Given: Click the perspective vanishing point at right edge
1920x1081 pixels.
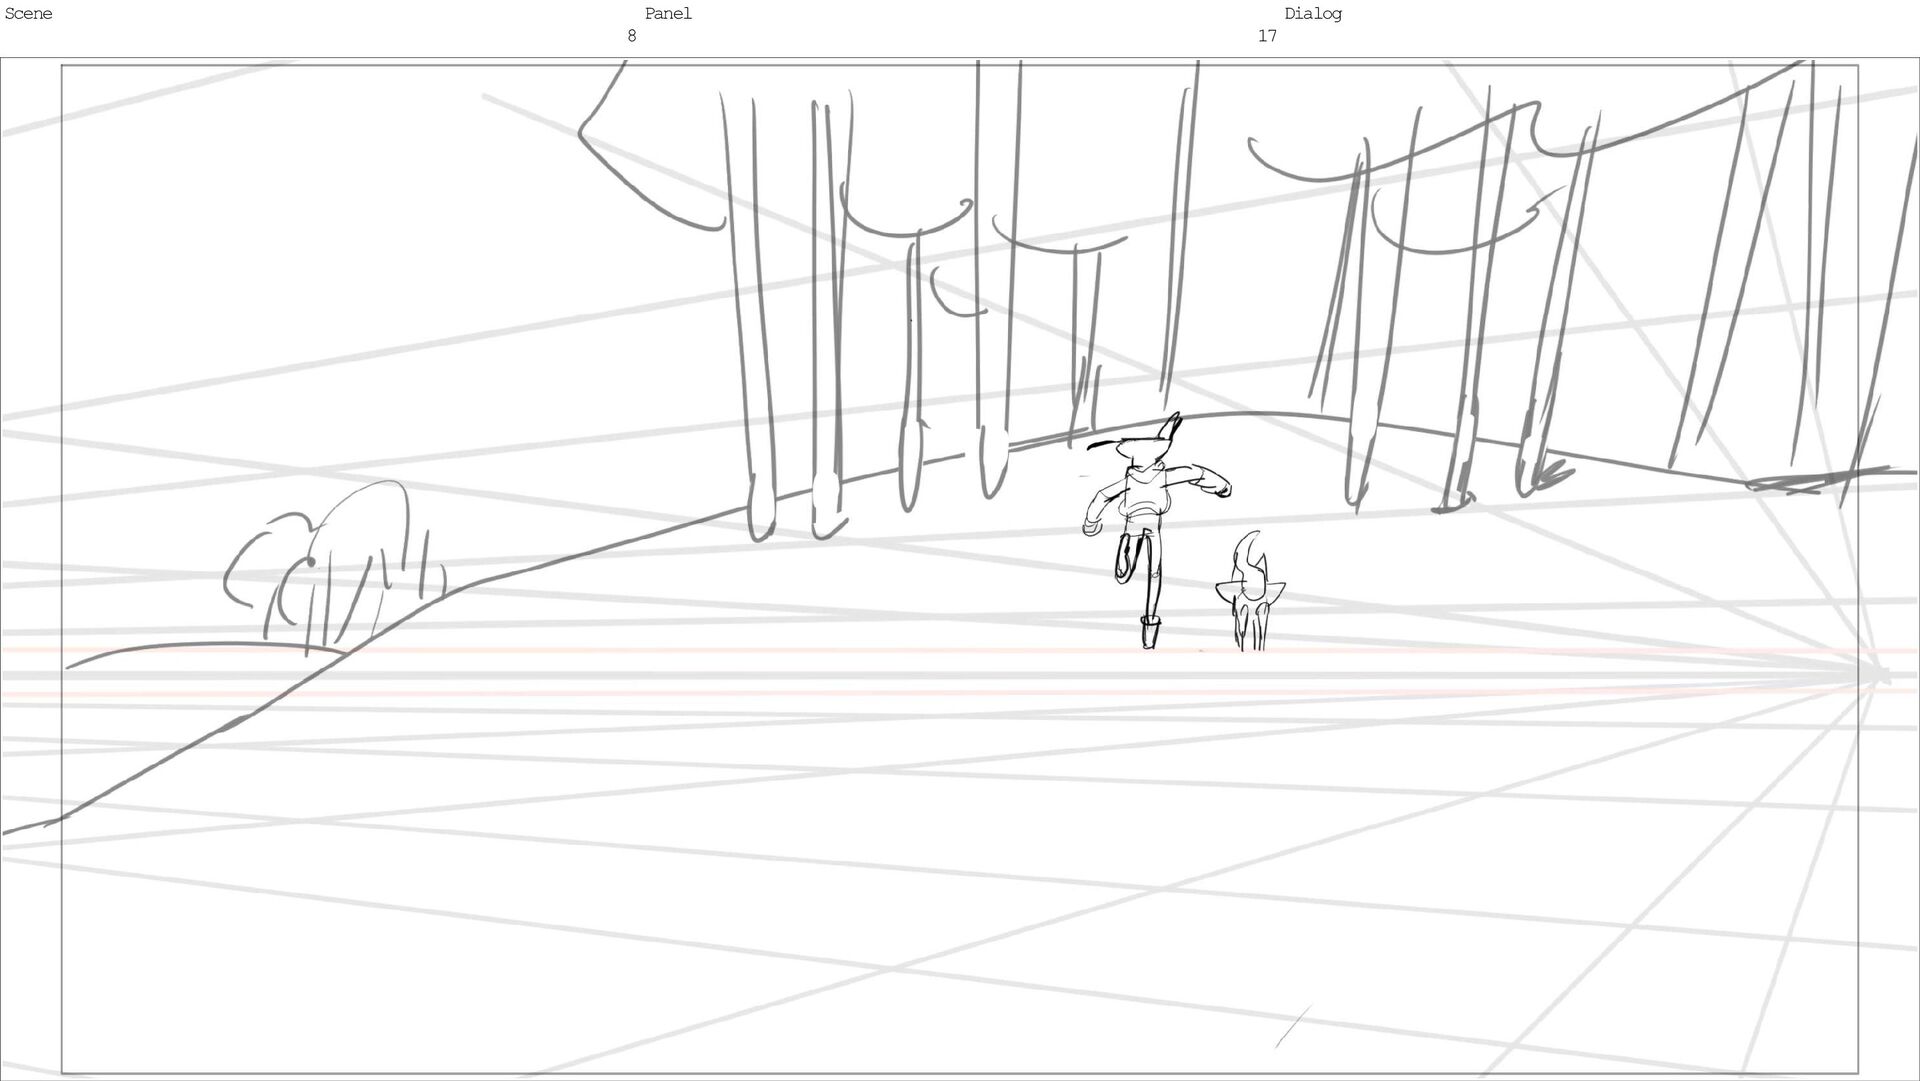Looking at the screenshot, I should 1880,676.
